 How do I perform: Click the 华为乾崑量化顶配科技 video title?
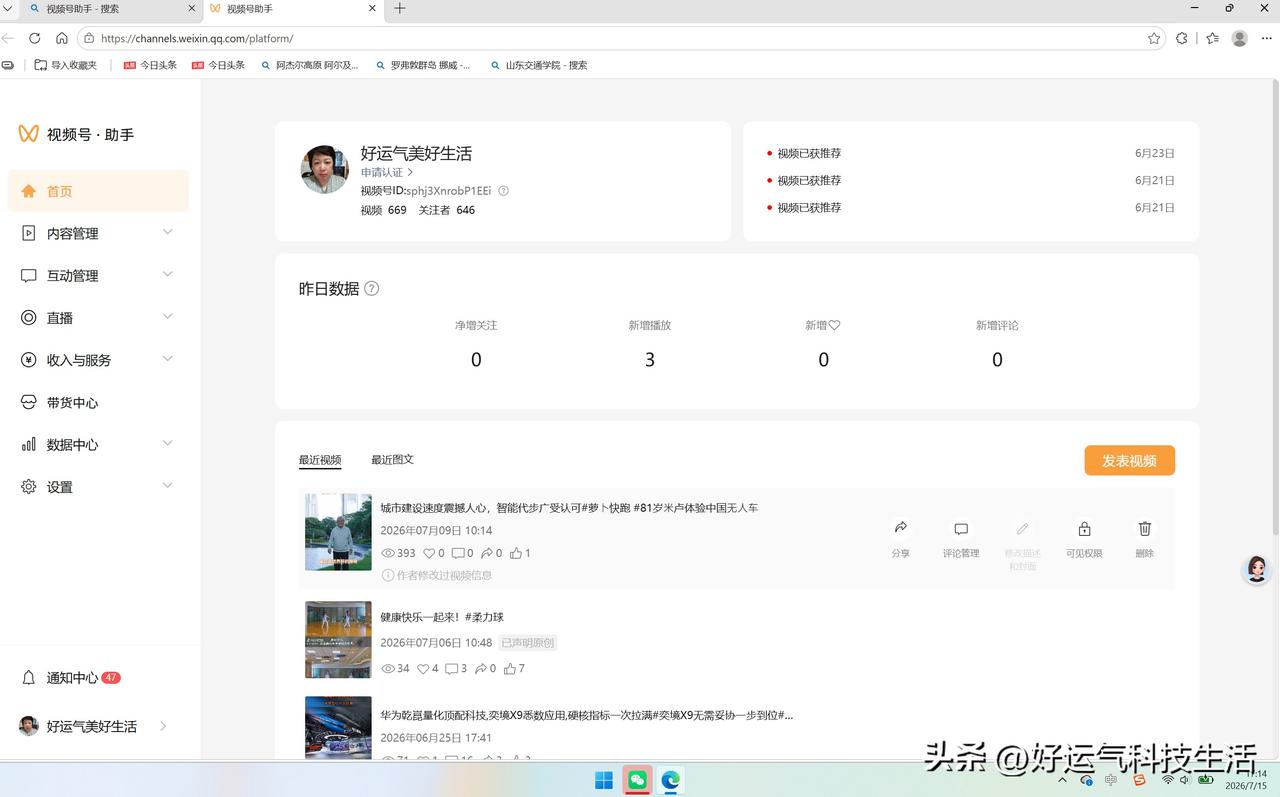pyautogui.click(x=586, y=715)
